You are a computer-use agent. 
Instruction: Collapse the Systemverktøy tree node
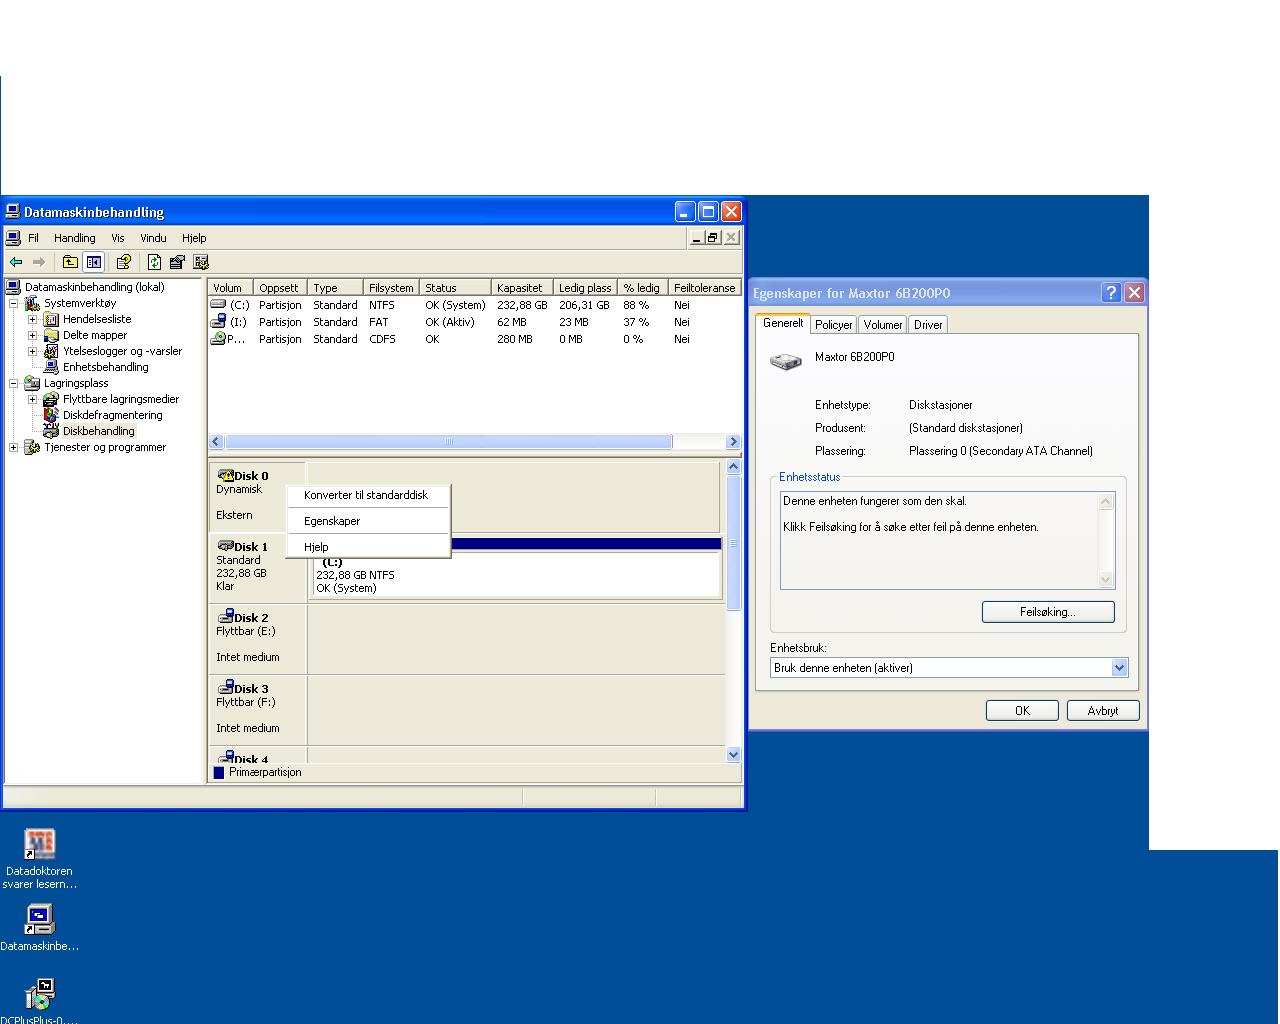13,304
